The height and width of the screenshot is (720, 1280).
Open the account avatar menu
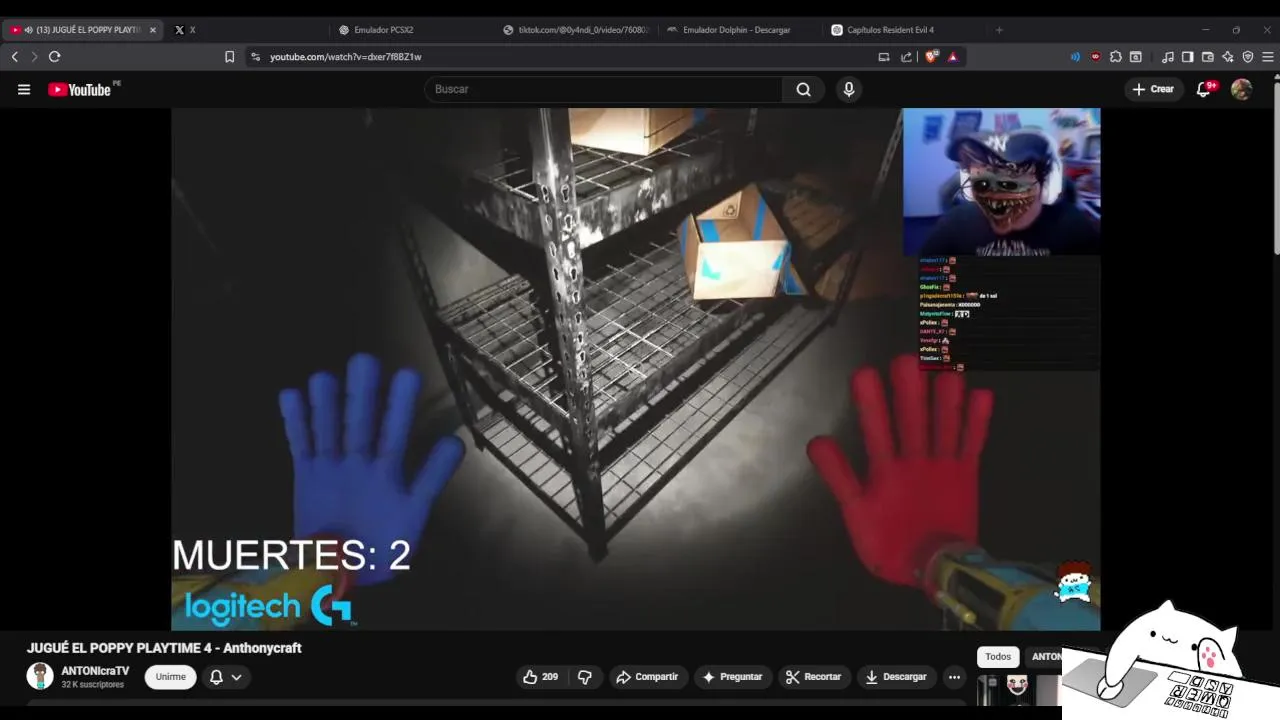tap(1242, 89)
